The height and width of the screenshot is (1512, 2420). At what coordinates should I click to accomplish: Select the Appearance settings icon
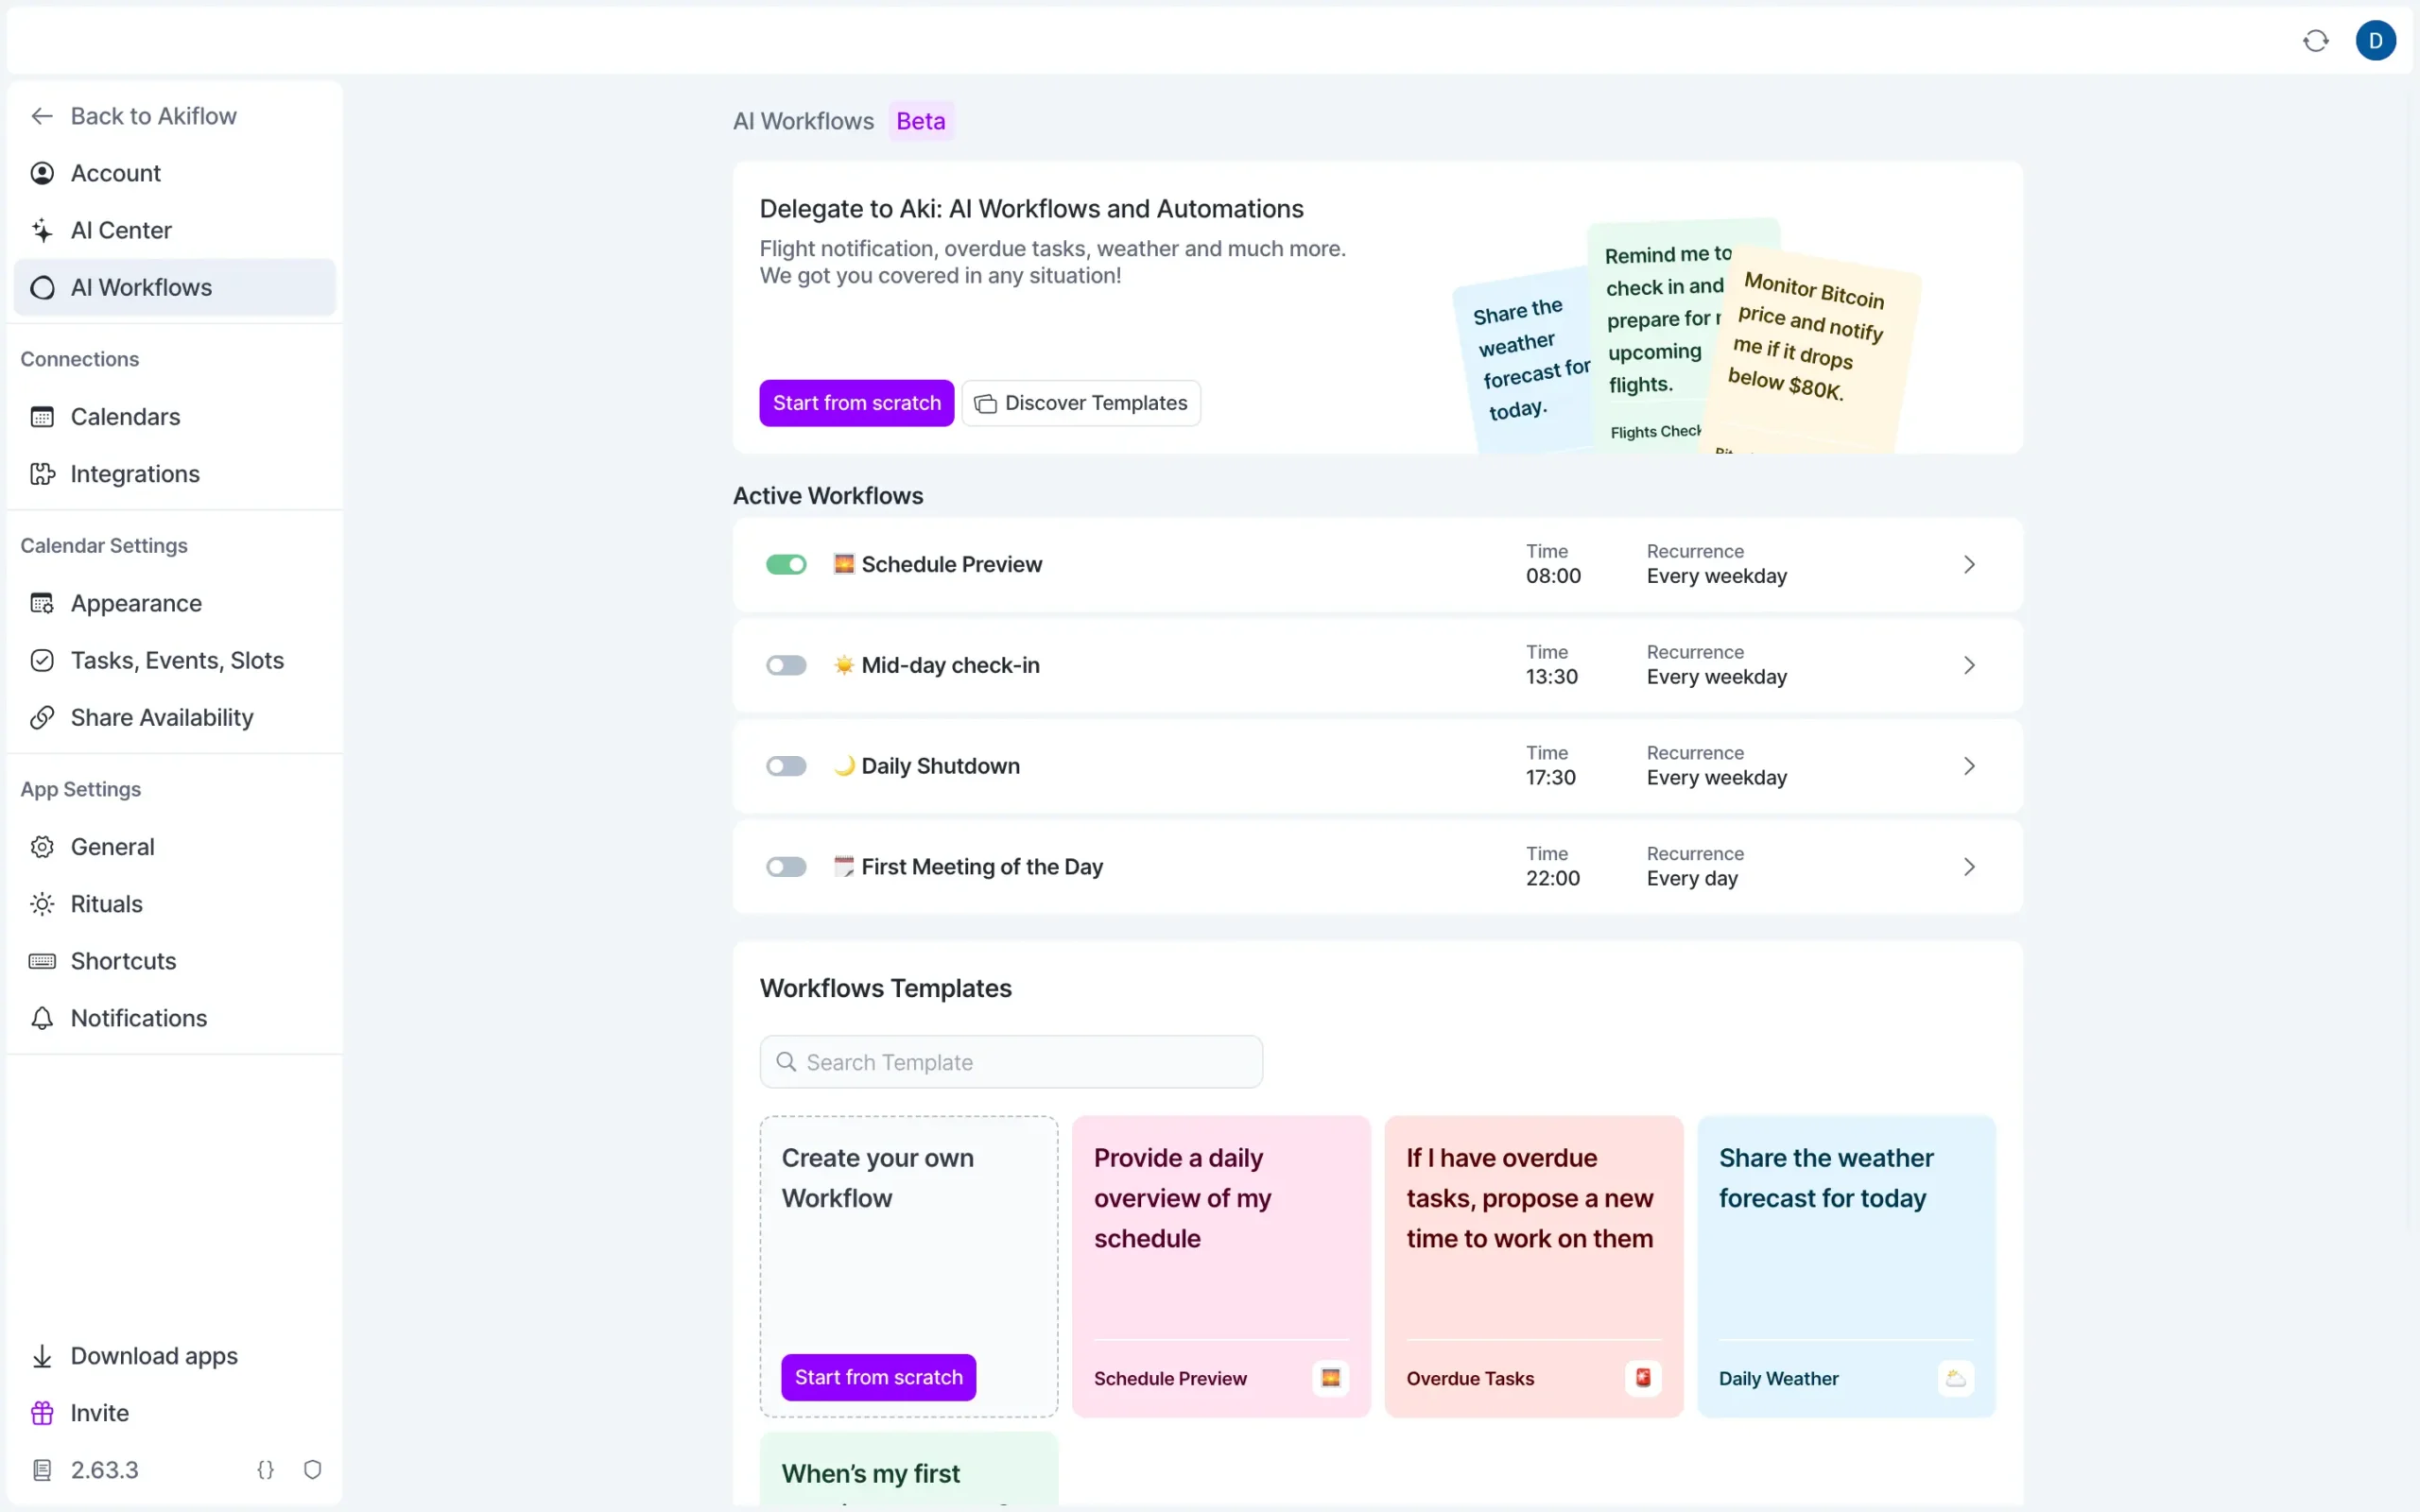point(43,603)
